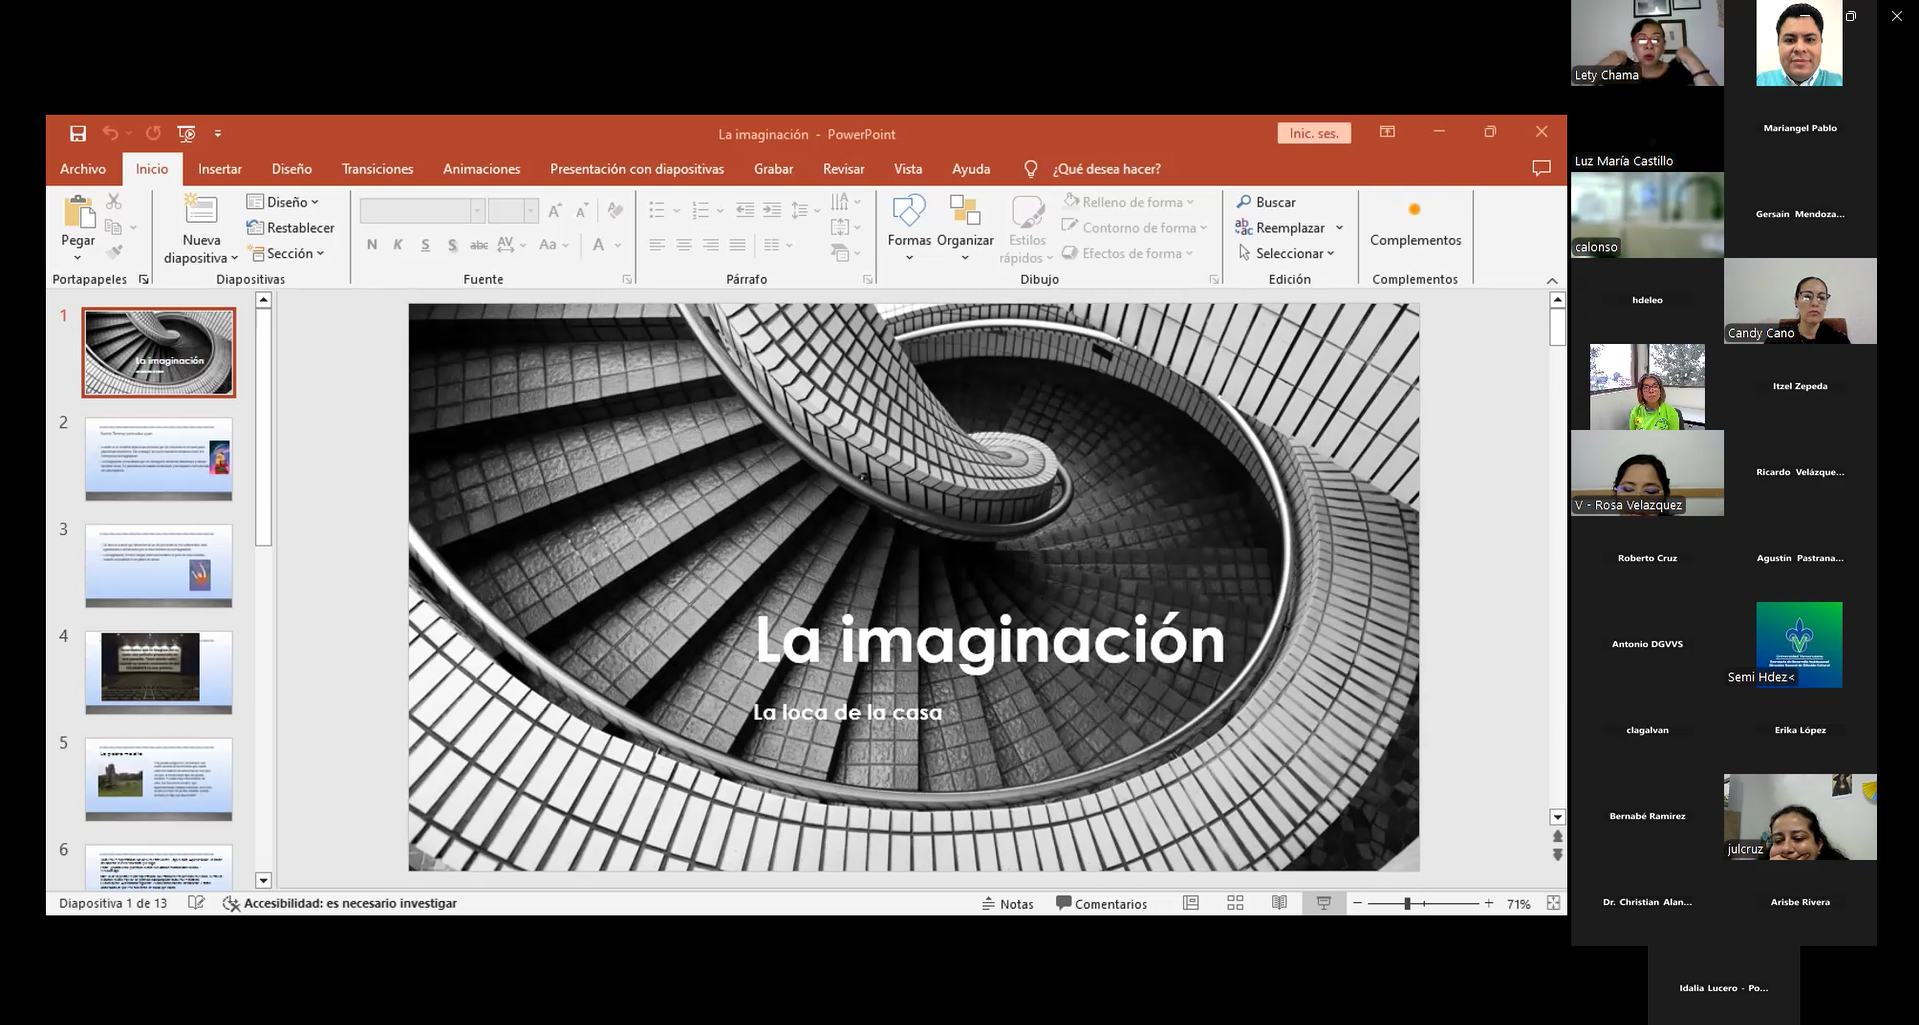Start slideshow from status bar icon
Viewport: 1919px width, 1025px height.
[1323, 903]
